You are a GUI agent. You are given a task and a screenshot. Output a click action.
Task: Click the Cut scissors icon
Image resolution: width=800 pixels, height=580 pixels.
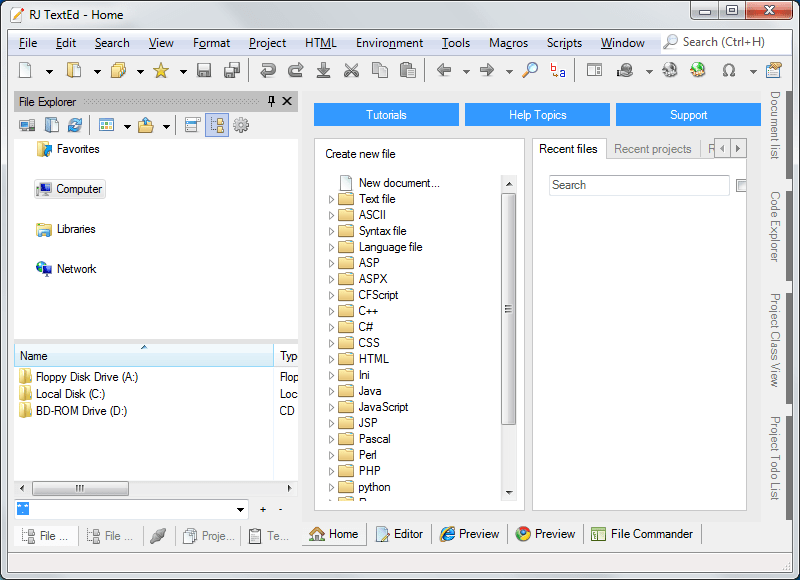click(x=351, y=70)
